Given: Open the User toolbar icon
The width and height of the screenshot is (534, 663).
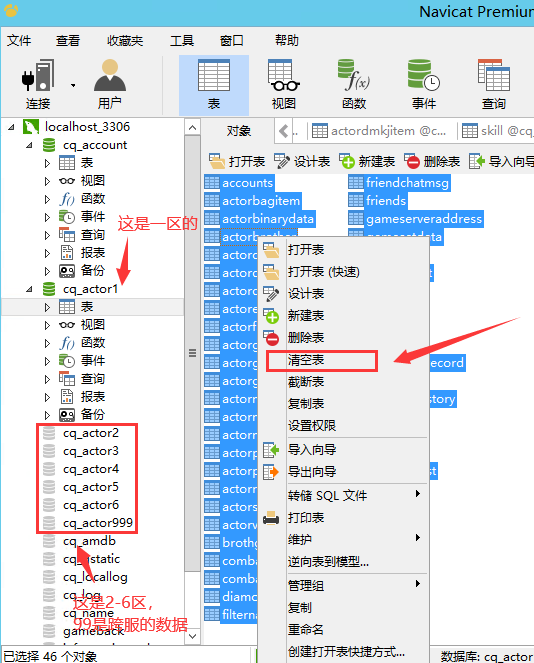Looking at the screenshot, I should pyautogui.click(x=110, y=85).
